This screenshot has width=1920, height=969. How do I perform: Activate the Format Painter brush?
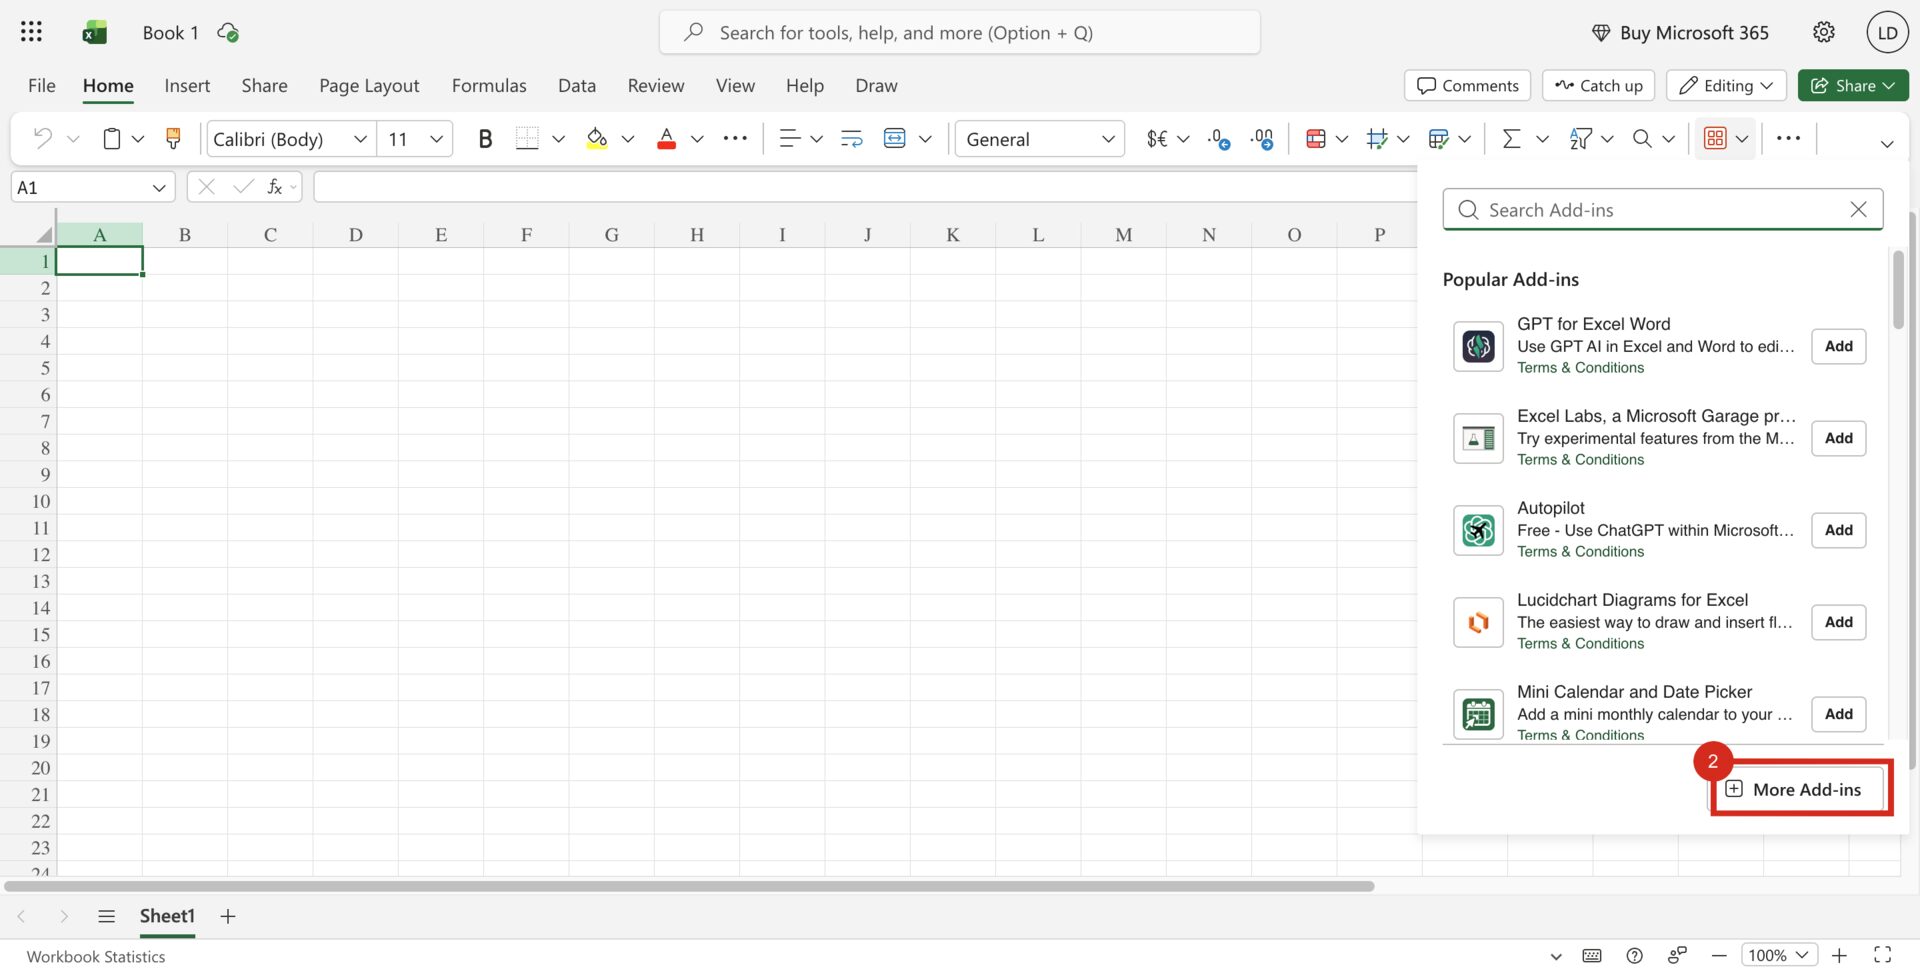(173, 139)
